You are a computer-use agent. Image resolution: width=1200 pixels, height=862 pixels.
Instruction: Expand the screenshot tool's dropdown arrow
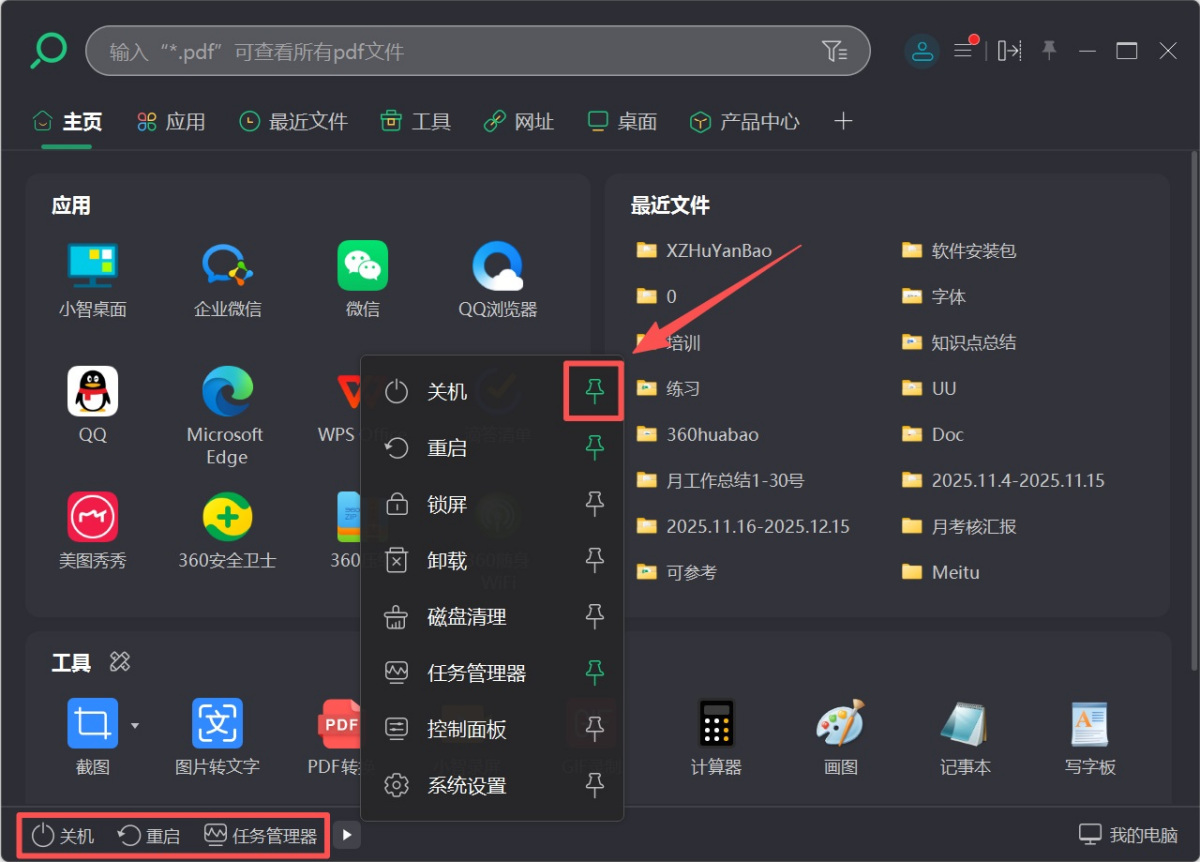click(x=133, y=724)
